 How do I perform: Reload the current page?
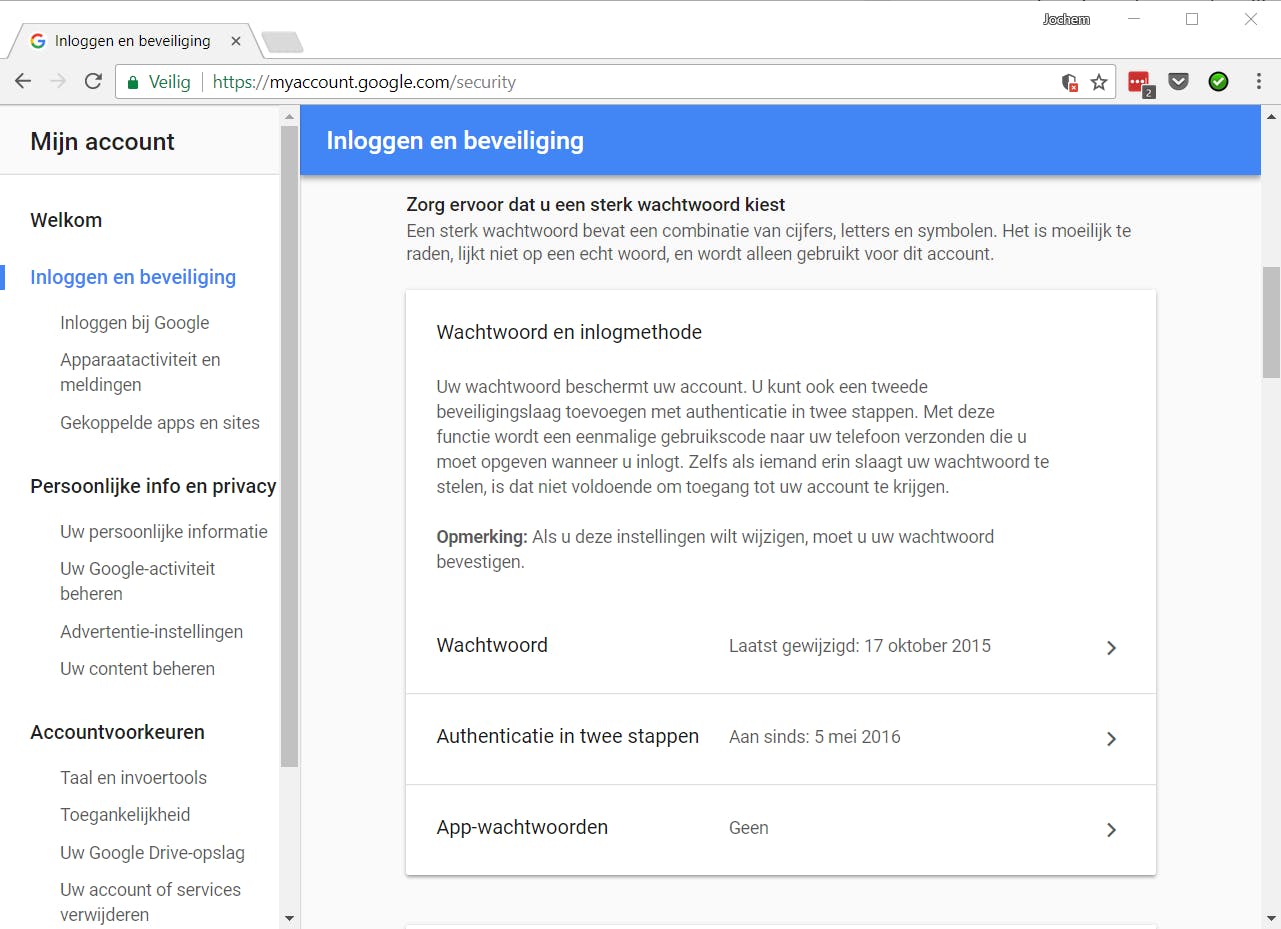coord(93,82)
